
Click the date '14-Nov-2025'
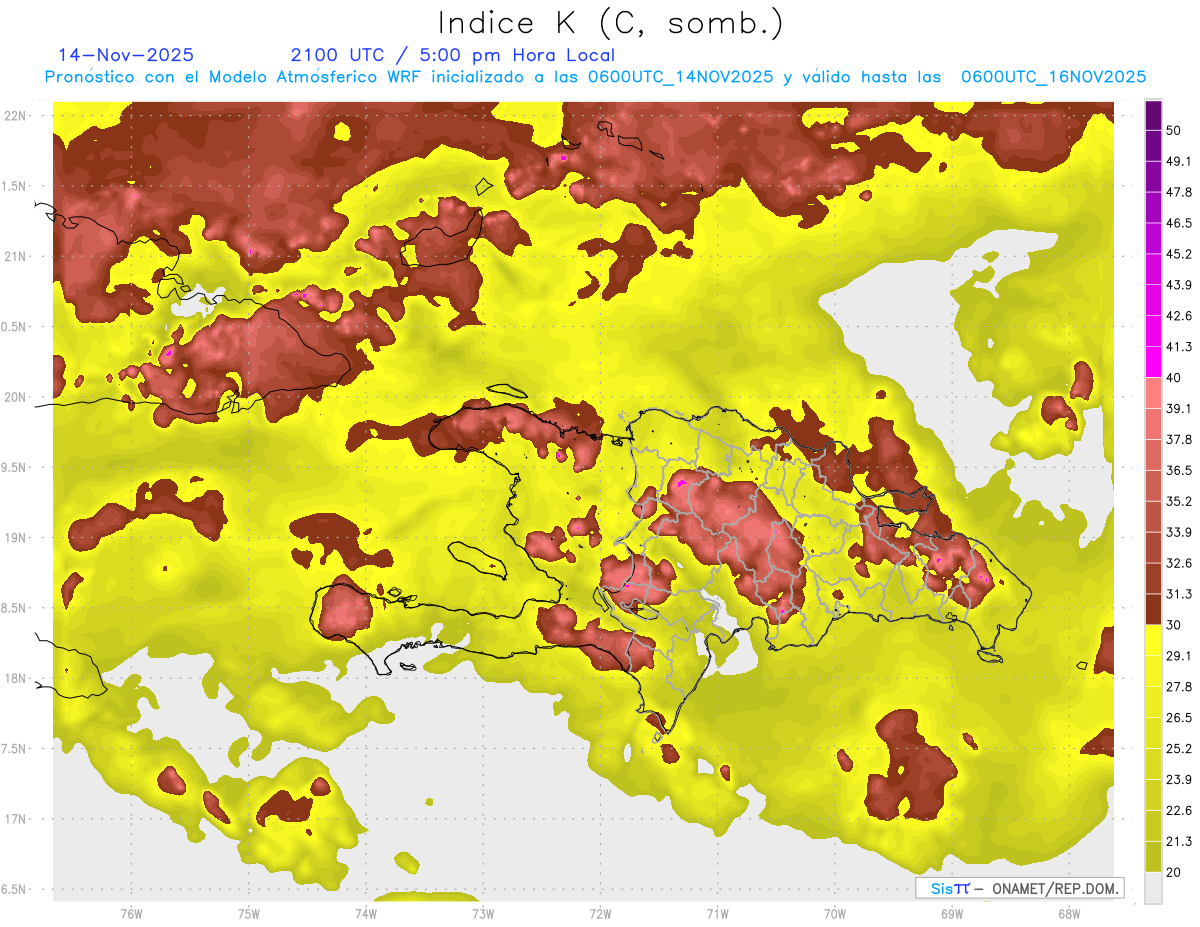126,55
